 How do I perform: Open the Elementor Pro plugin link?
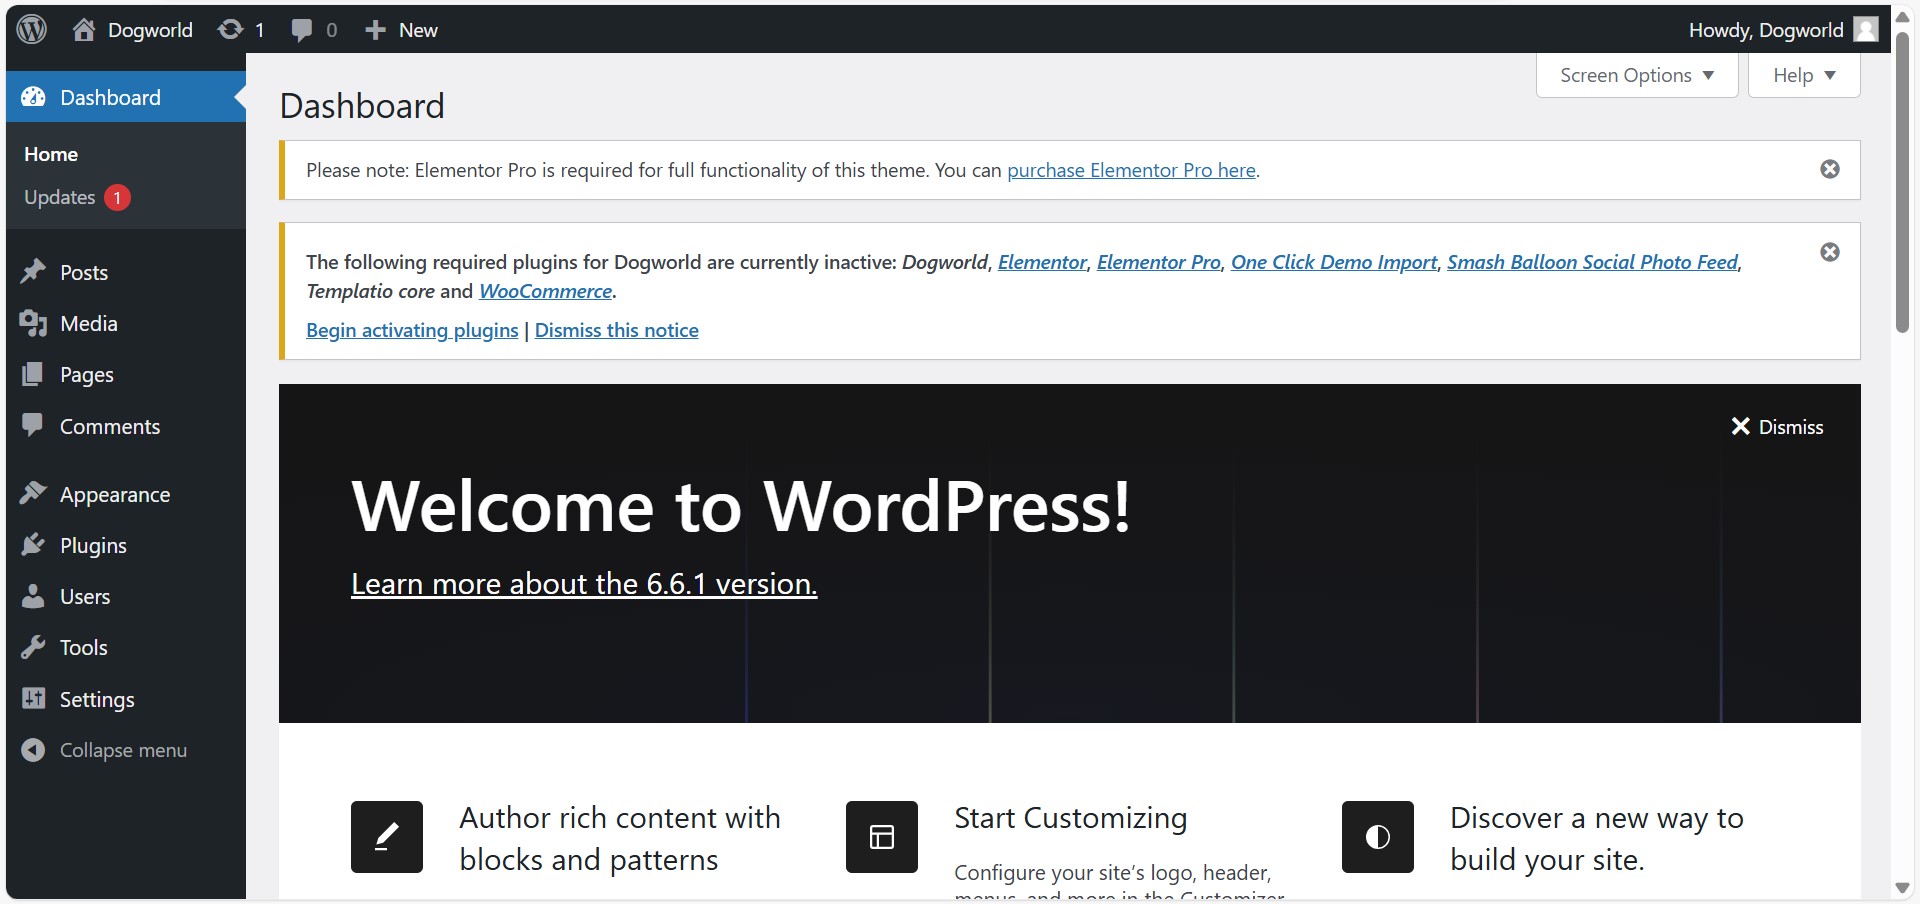1159,262
